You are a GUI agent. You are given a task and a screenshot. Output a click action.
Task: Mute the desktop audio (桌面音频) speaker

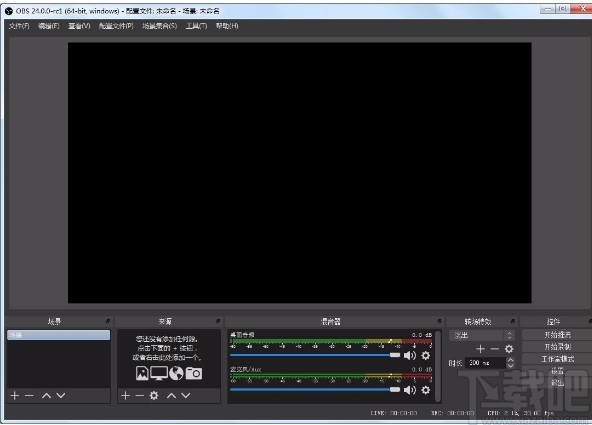coord(410,356)
